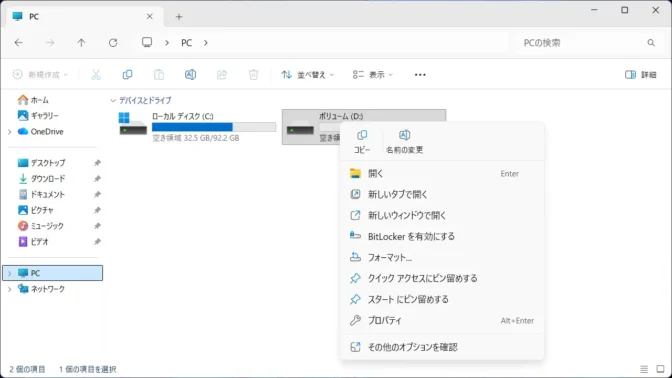Click the pin icon beside ドキュメント
This screenshot has width=672, height=378.
(x=97, y=195)
